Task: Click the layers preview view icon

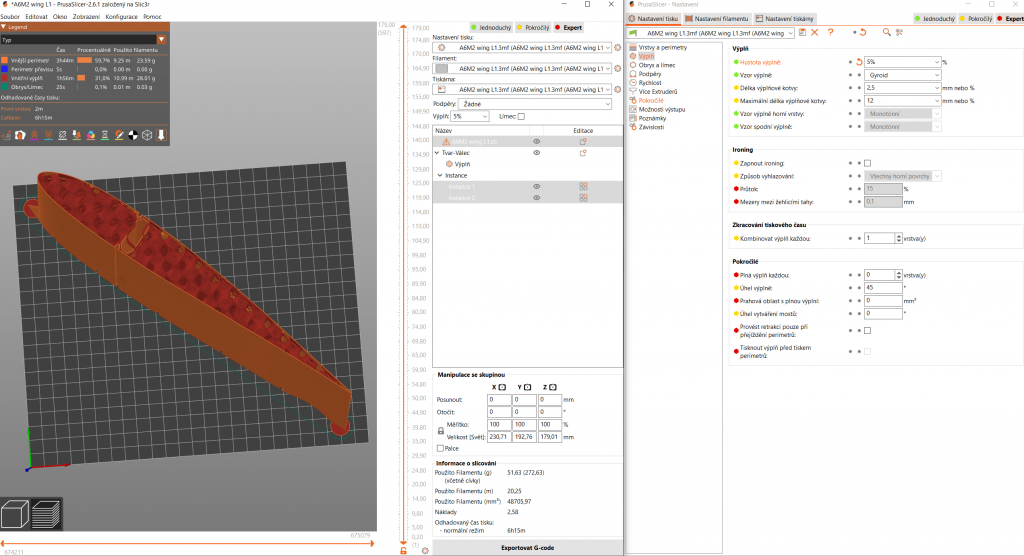Action: [x=48, y=515]
